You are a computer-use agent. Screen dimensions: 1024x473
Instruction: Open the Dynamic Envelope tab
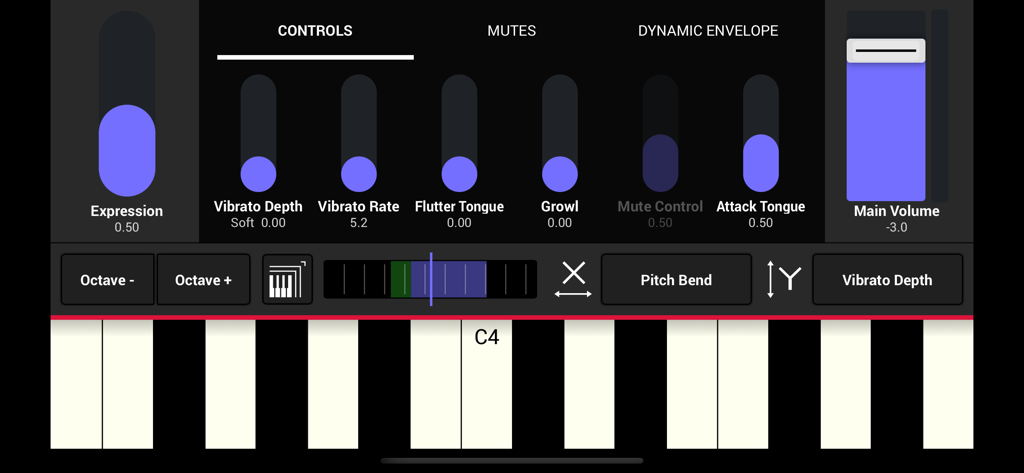pyautogui.click(x=708, y=31)
